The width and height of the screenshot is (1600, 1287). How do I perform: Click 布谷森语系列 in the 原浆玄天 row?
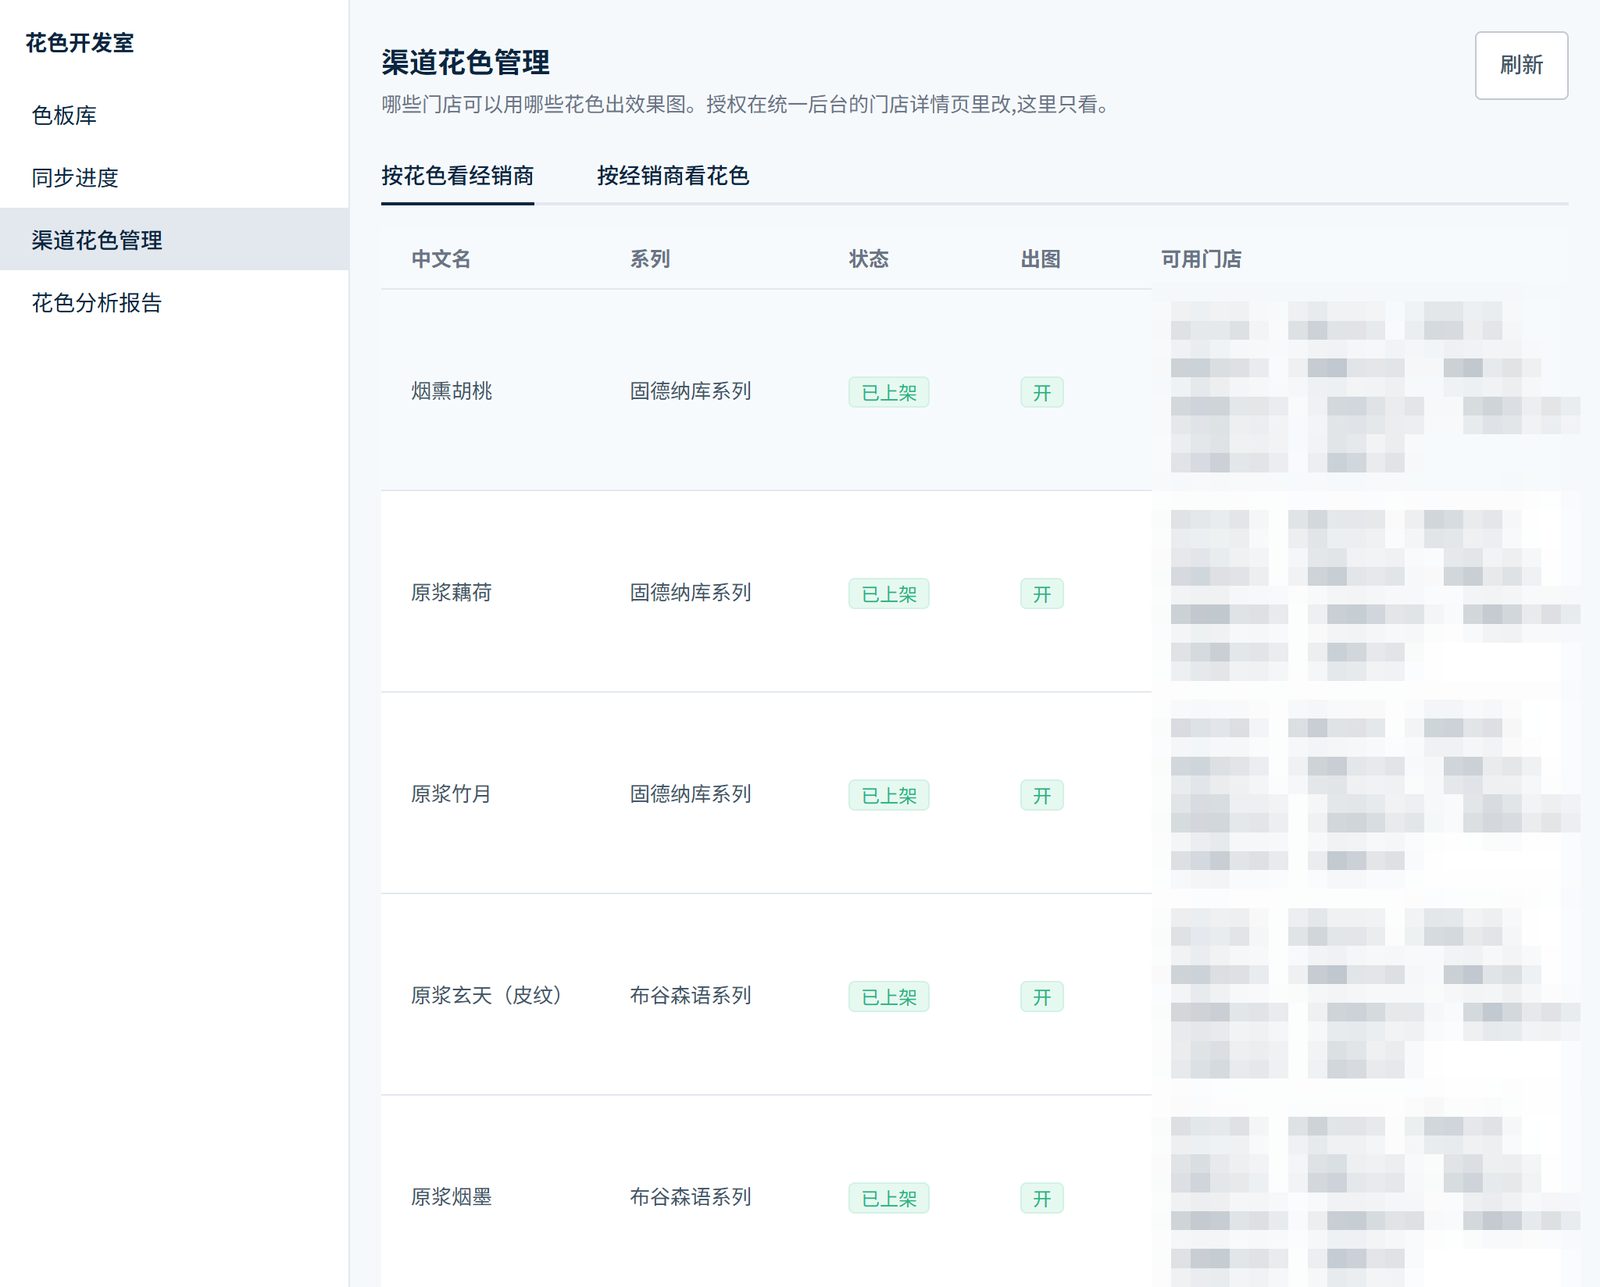tap(691, 995)
